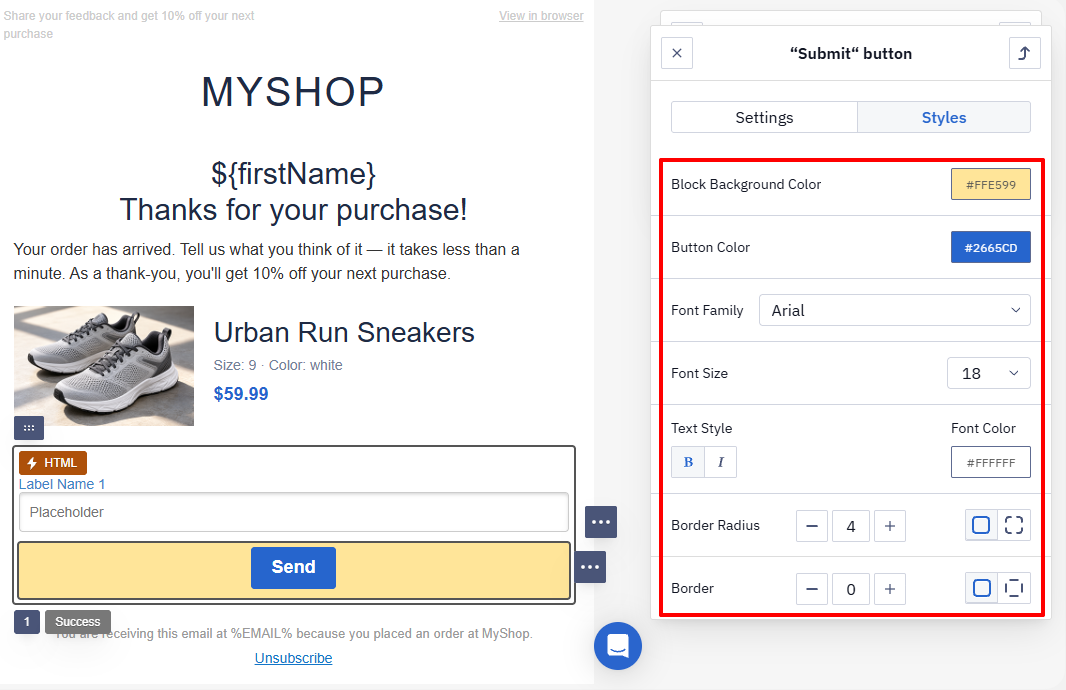Click the blue Send button

[x=293, y=568]
